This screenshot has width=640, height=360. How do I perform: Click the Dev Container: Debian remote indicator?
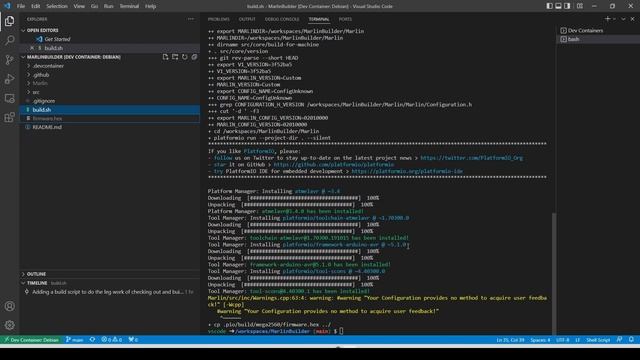[31, 340]
